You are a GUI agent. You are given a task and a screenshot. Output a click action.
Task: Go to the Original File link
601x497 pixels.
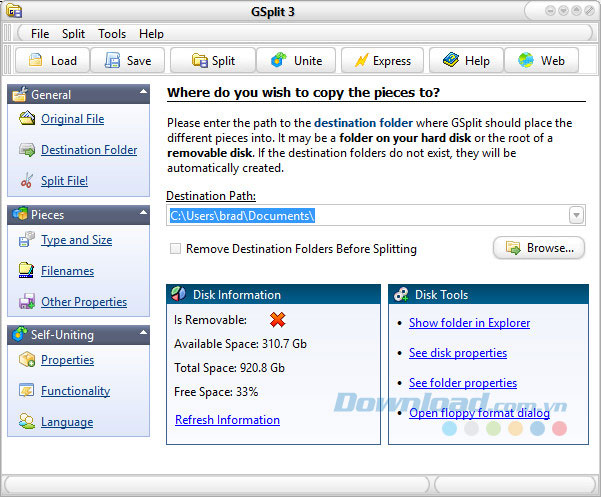(x=73, y=119)
